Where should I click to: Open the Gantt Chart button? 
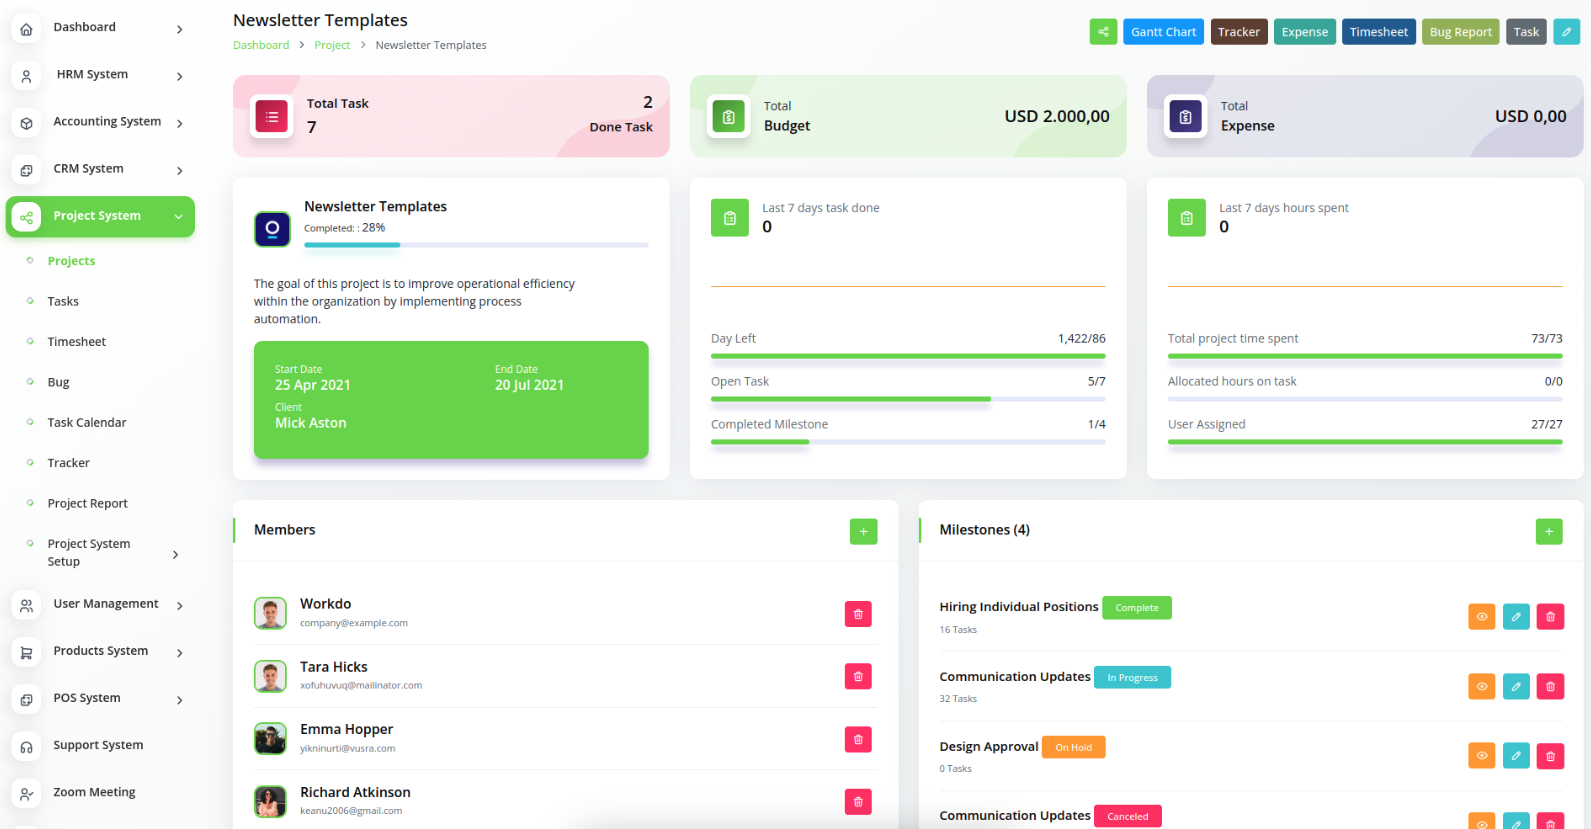1163,32
